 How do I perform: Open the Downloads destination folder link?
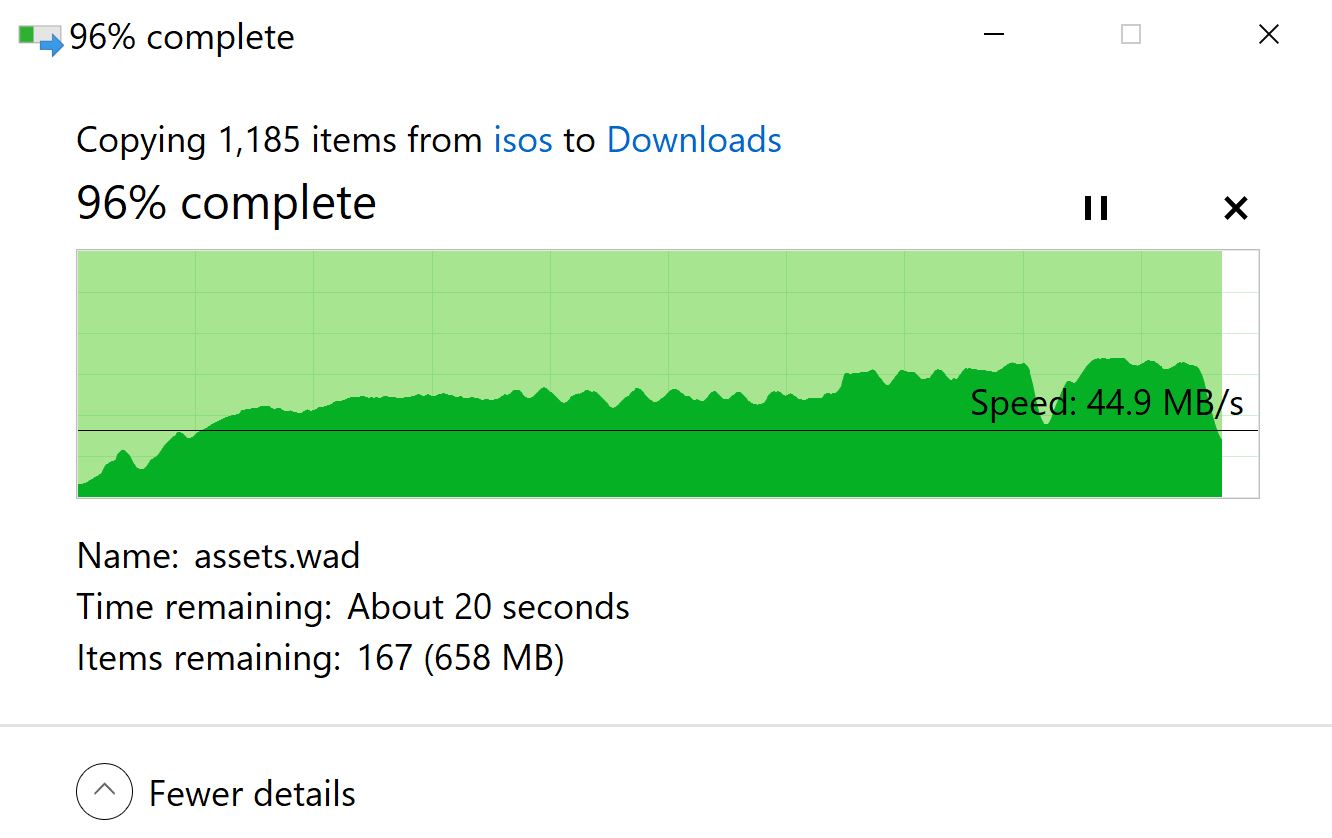(x=694, y=140)
